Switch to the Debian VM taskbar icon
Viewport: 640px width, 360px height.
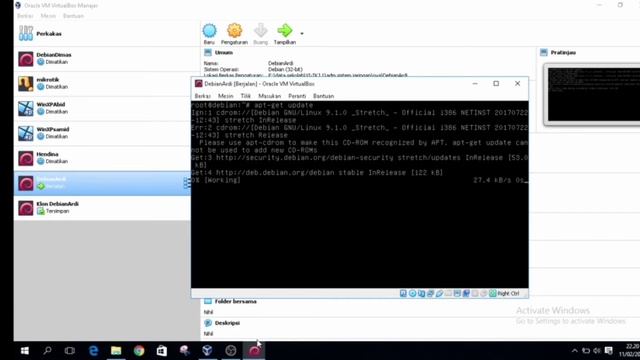(x=254, y=351)
